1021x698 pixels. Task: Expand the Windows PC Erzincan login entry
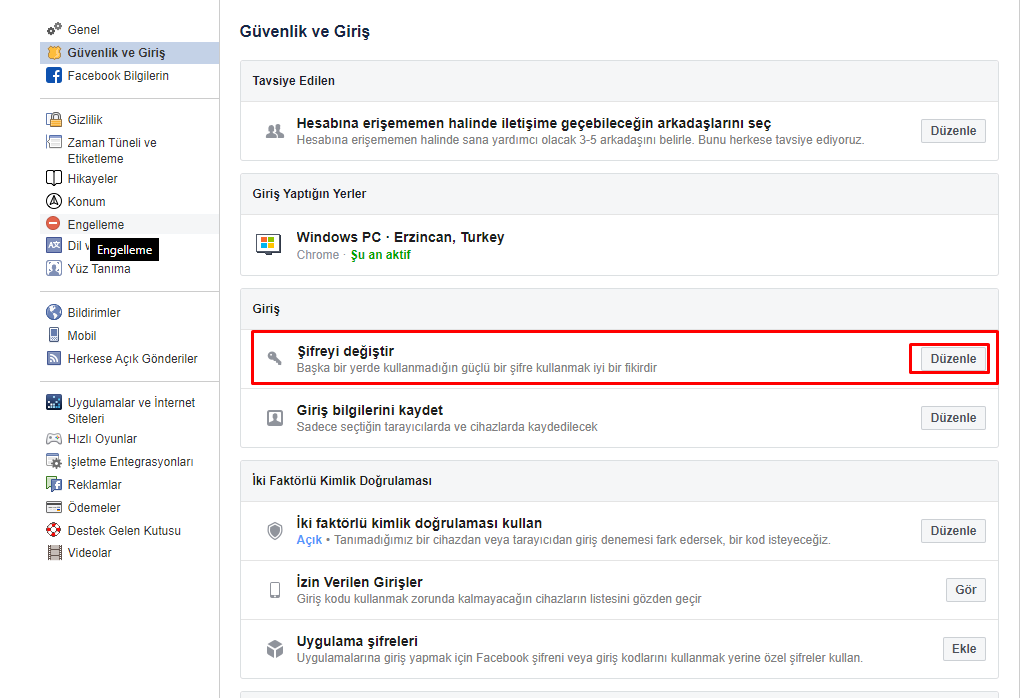pos(400,245)
